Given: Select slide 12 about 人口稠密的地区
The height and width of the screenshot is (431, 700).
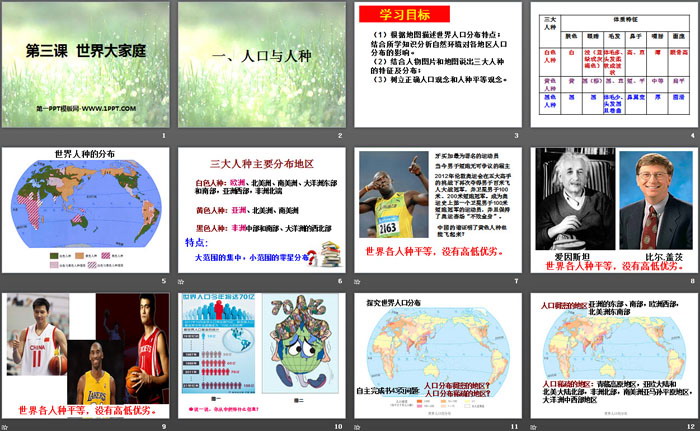Looking at the screenshot, I should tap(614, 356).
